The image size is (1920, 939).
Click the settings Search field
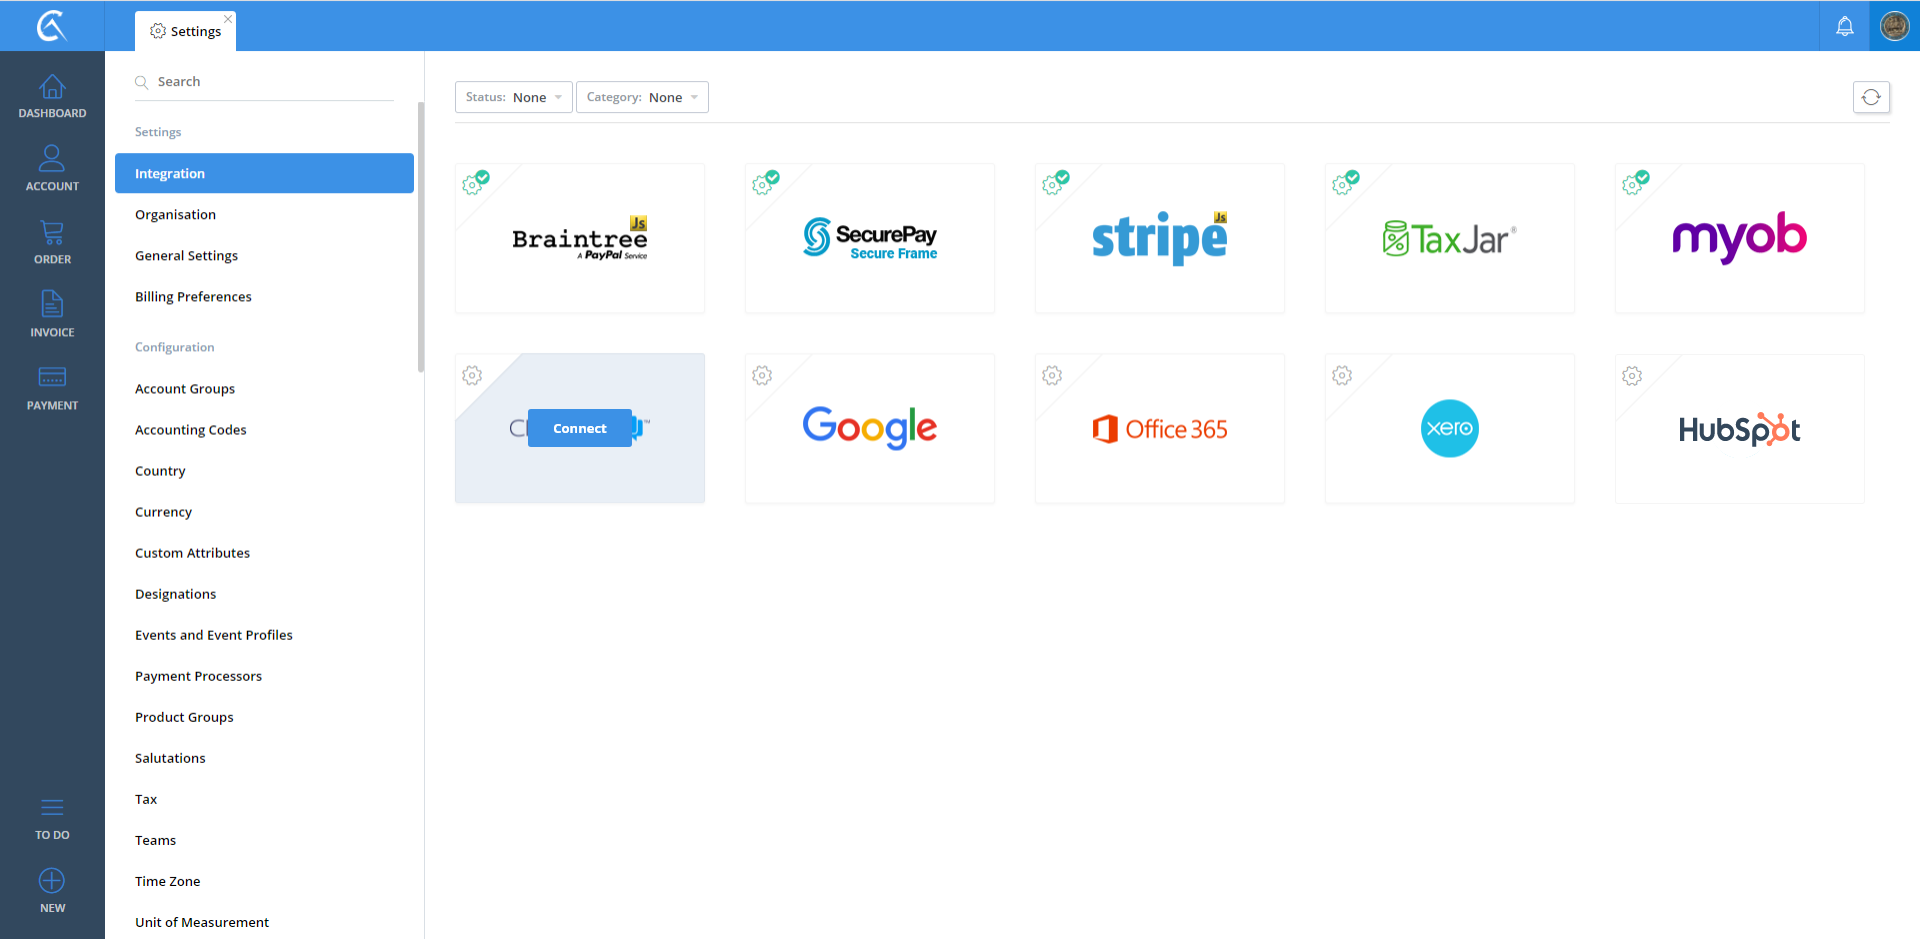click(x=264, y=82)
